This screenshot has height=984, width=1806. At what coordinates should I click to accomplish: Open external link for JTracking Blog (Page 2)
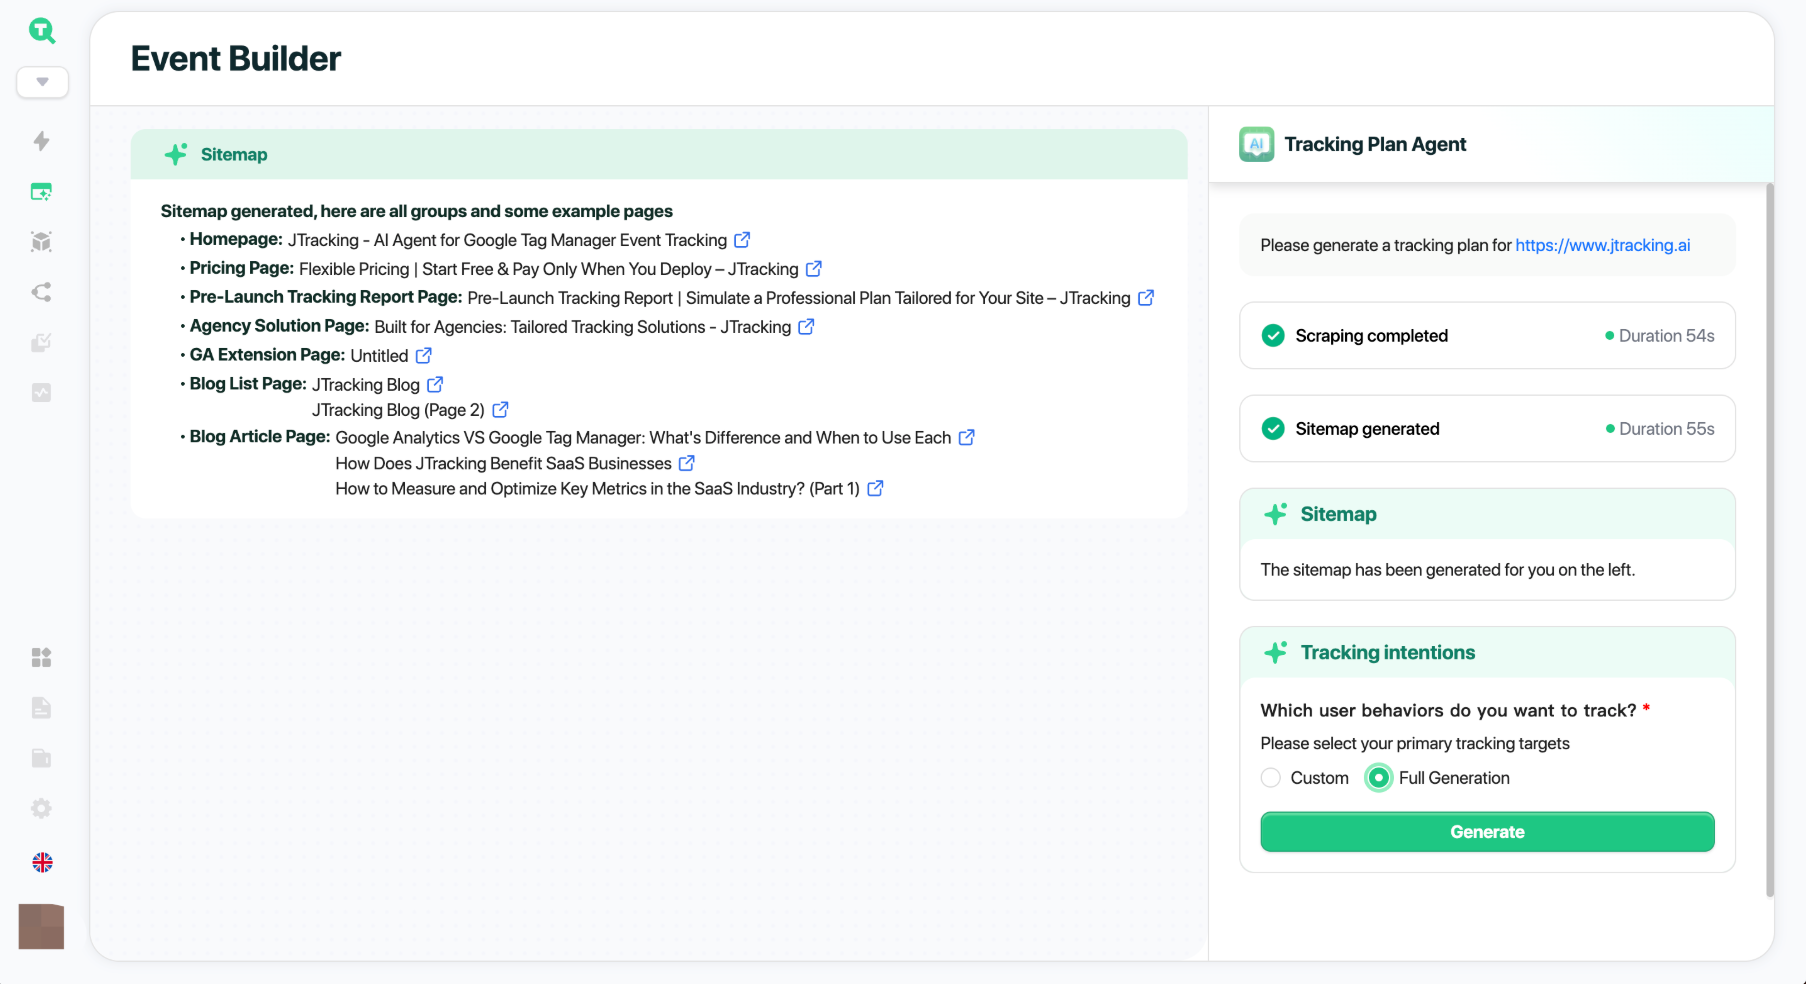coord(501,410)
